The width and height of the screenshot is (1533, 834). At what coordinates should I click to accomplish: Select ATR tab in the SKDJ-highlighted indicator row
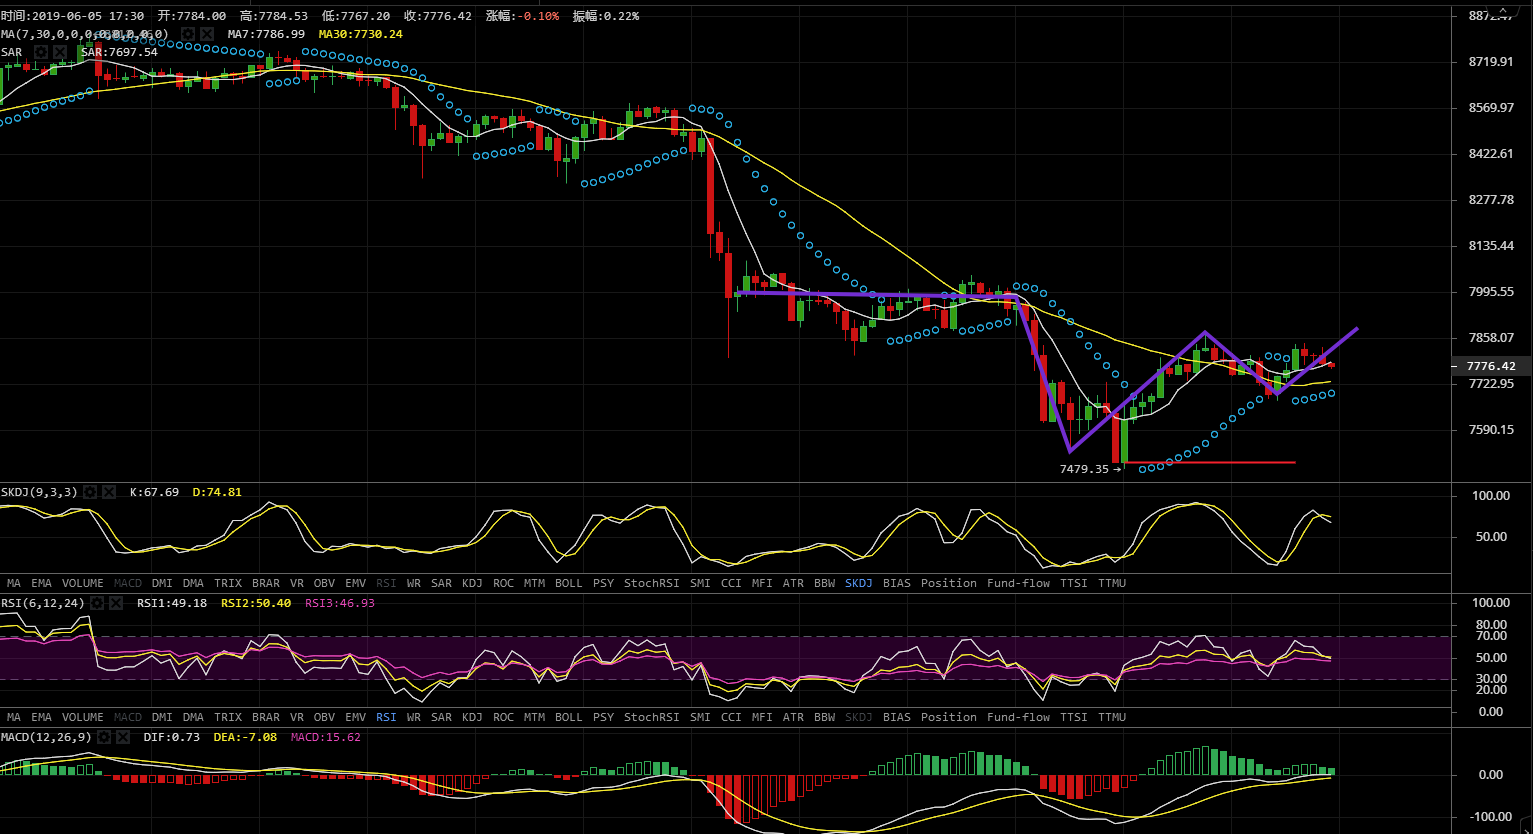(793, 583)
